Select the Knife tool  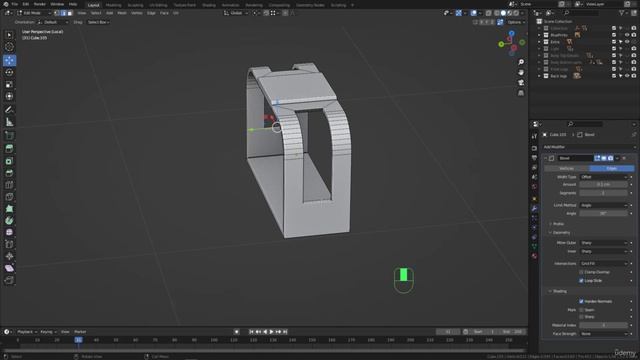[9, 197]
